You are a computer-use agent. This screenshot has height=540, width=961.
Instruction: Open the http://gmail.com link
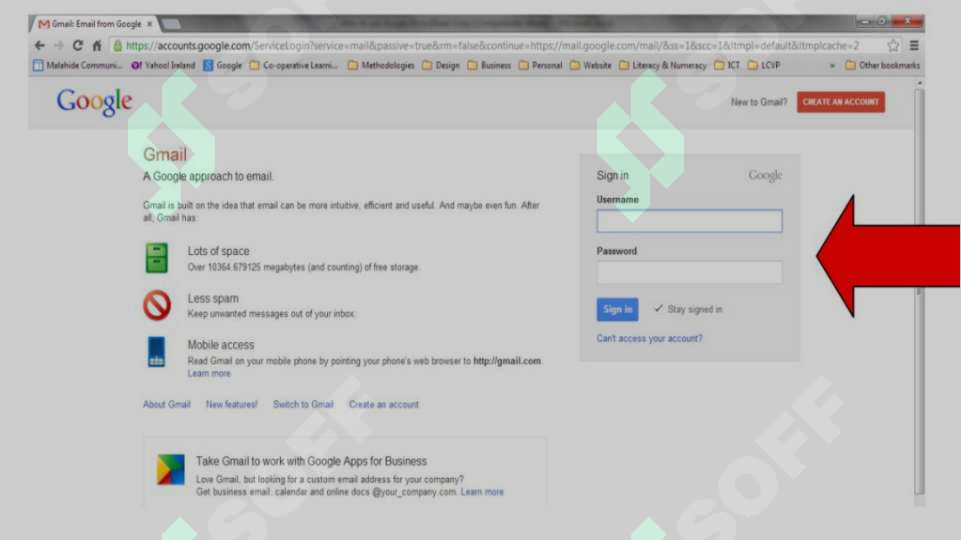click(507, 361)
